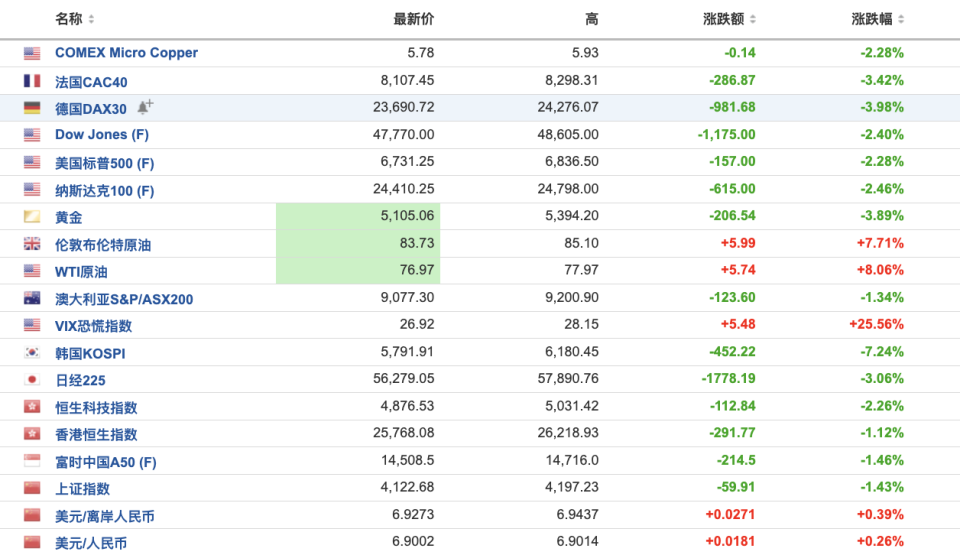960x555 pixels.
Task: Click the alert bell next to 德国DAX30
Action: (145, 107)
